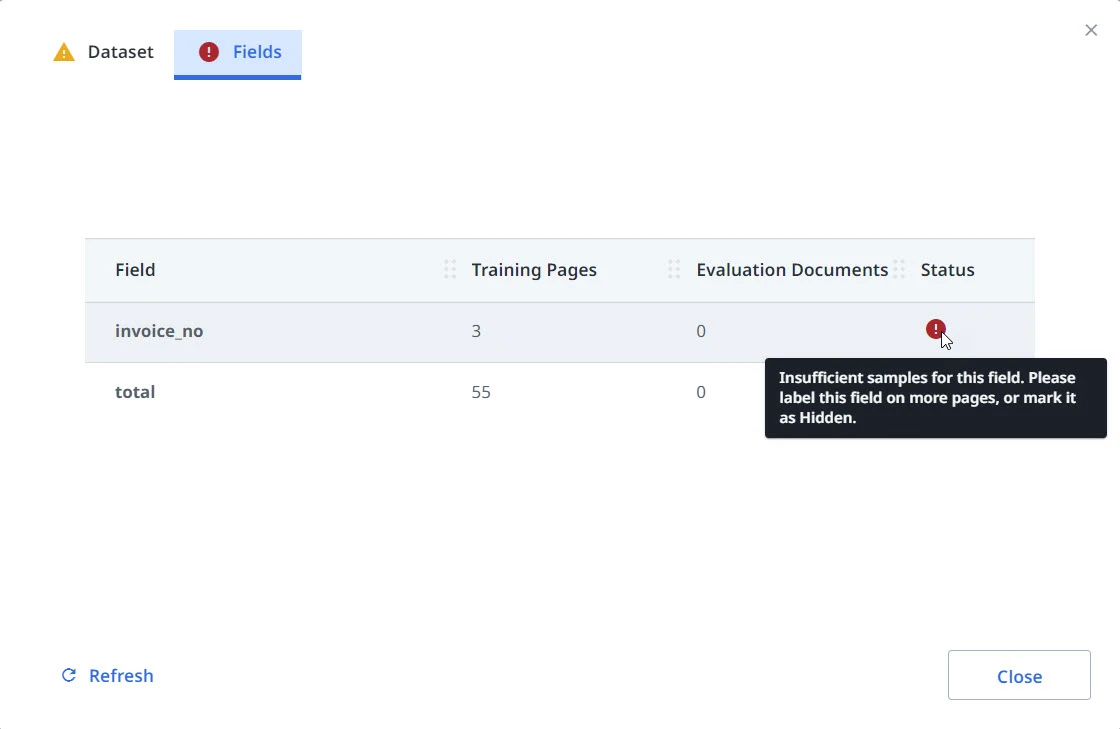Dismiss dialog with the X icon
This screenshot has height=729, width=1120.
tap(1091, 30)
